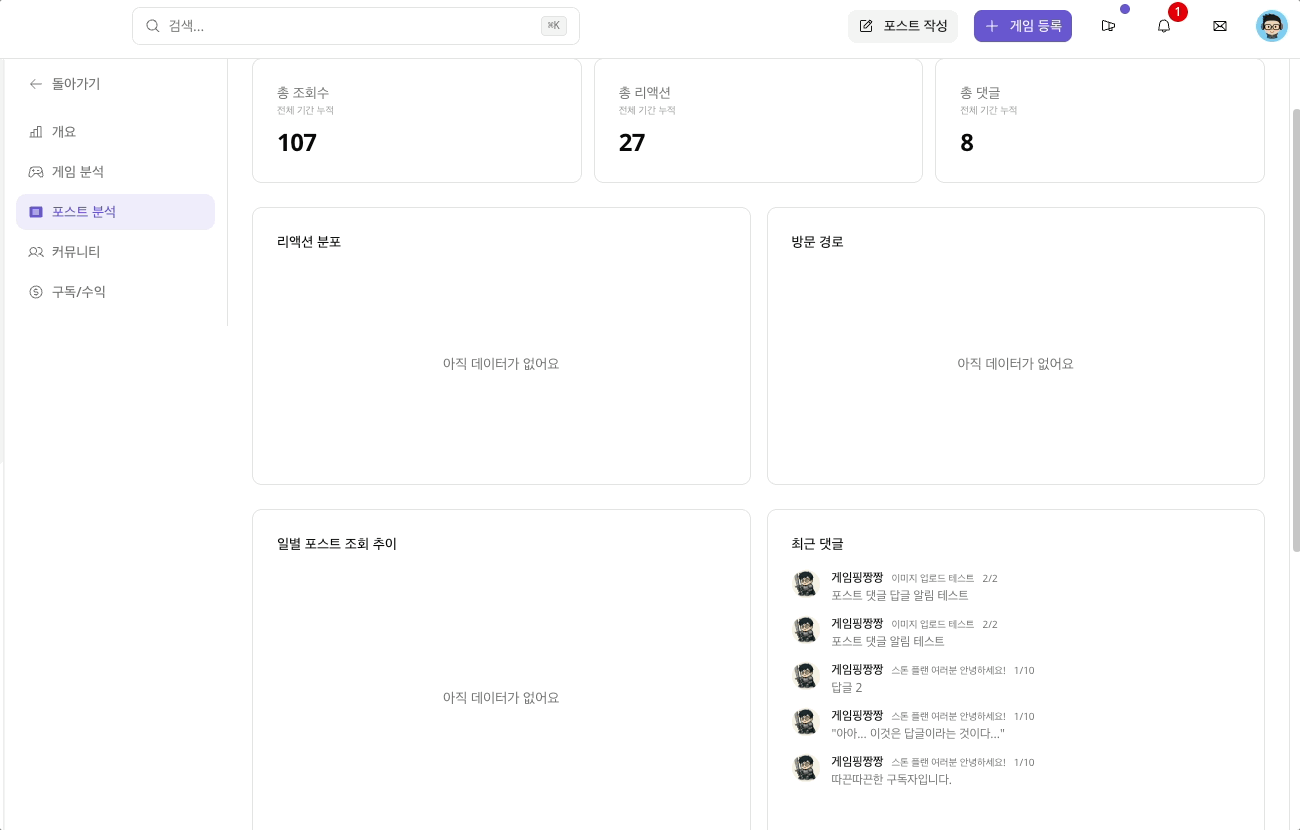Open the 개요 overview menu item
Viewport: 1300px width, 830px height.
coord(64,132)
